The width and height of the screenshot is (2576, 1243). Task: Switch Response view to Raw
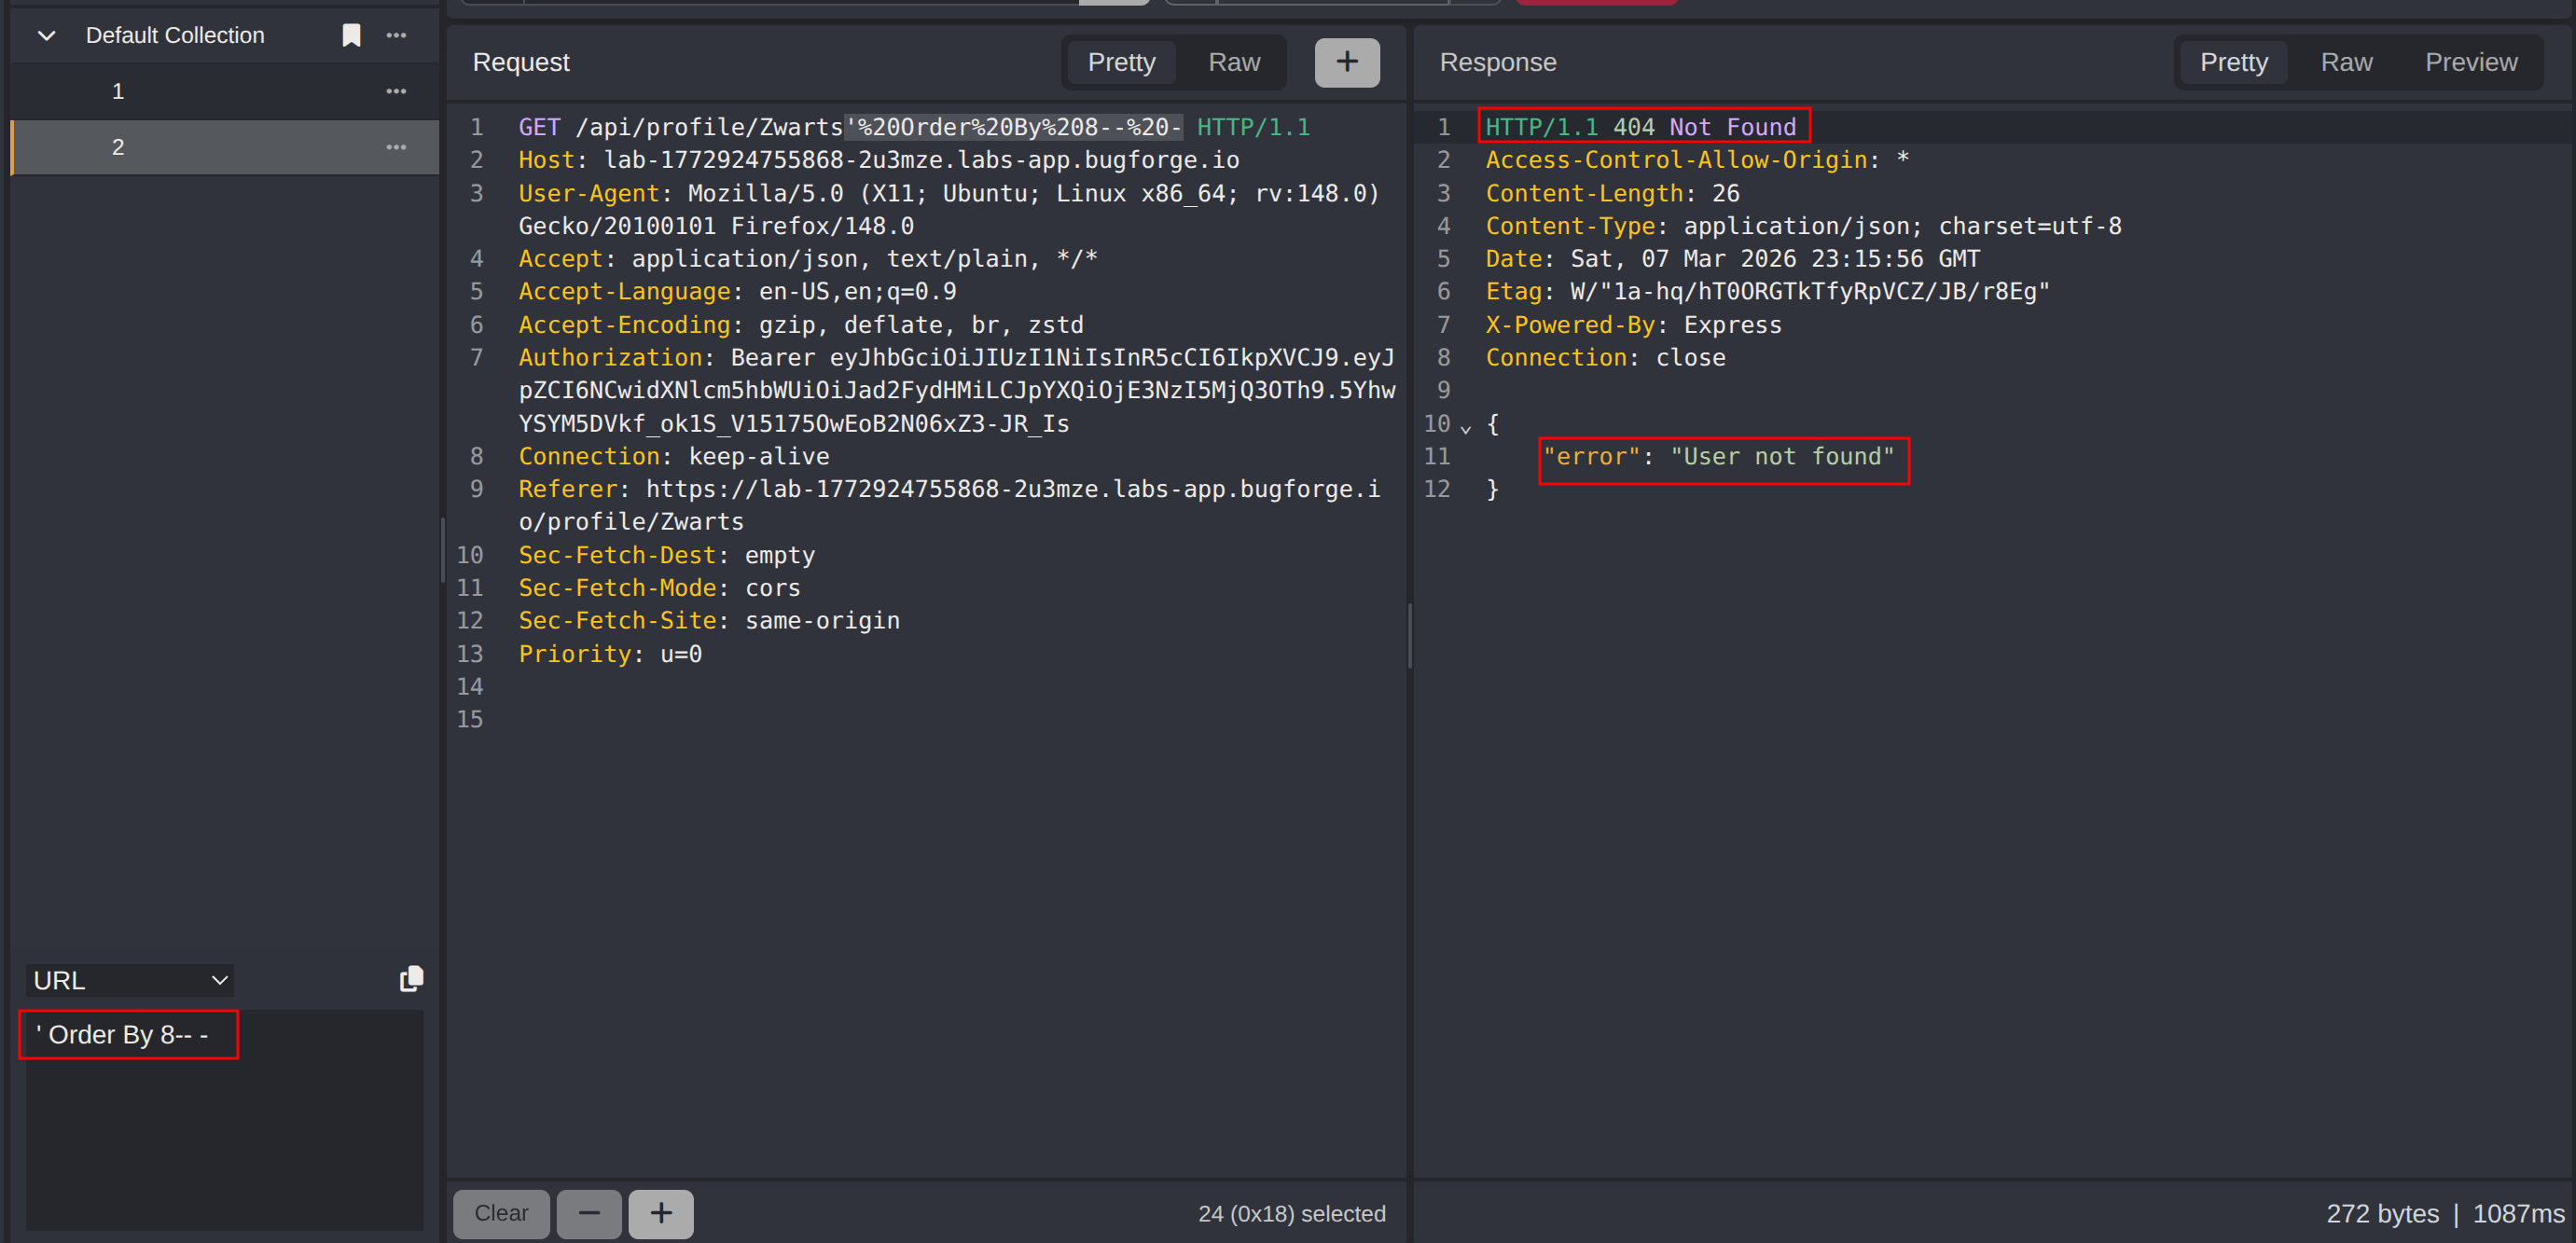pyautogui.click(x=2345, y=62)
